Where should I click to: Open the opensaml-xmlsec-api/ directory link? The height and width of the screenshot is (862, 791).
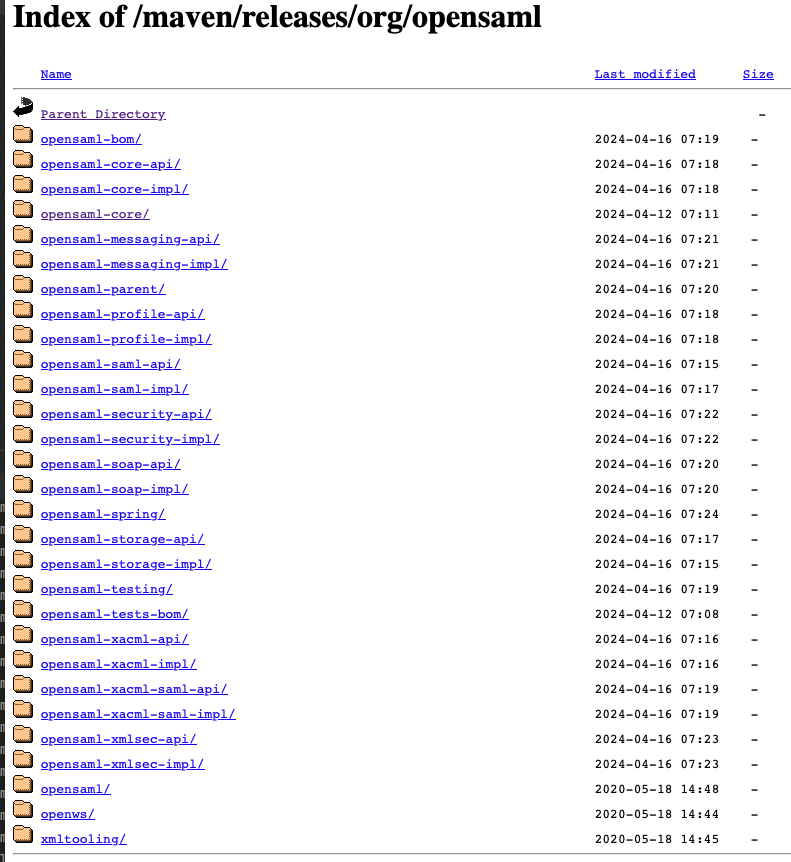coord(118,740)
